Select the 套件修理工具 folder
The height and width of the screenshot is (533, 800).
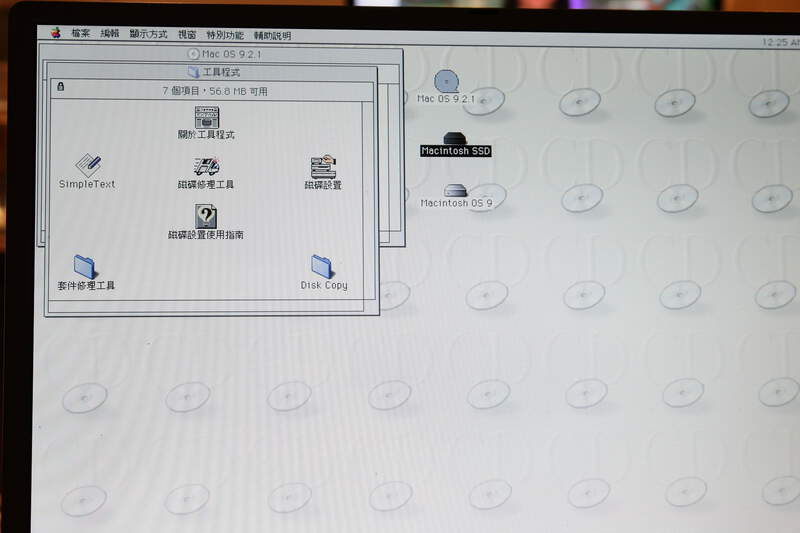tap(85, 266)
